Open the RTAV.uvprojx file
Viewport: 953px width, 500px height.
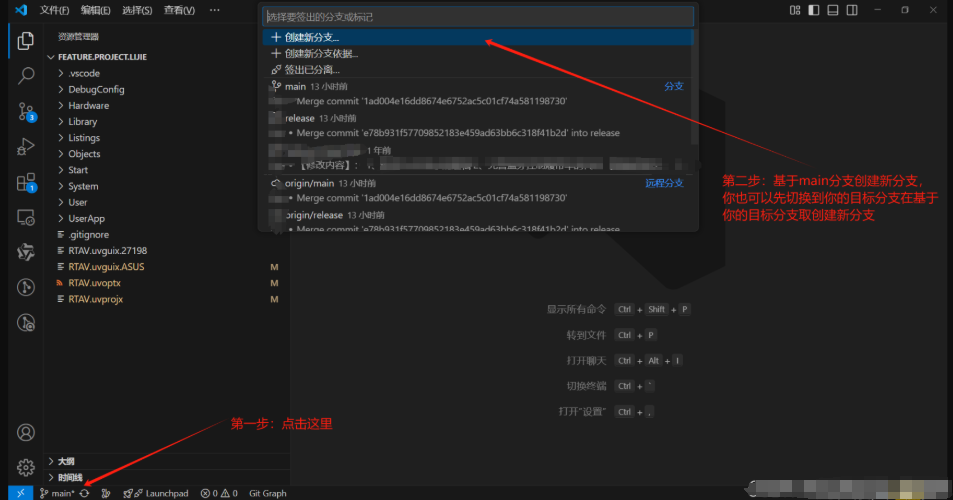click(x=167, y=299)
